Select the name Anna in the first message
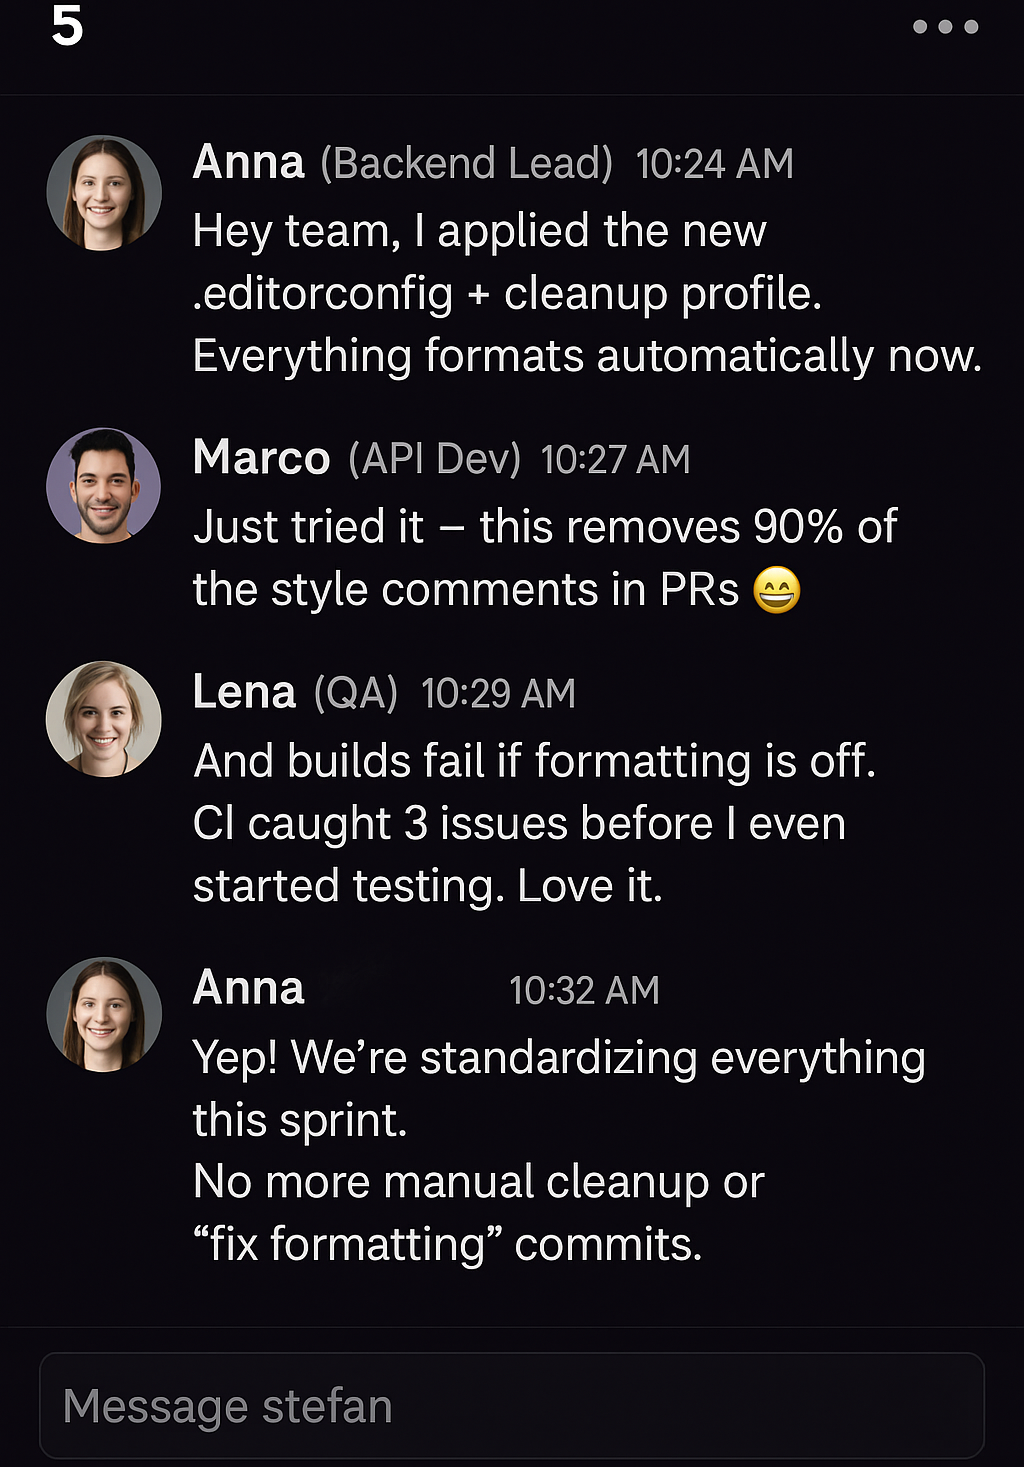 coord(249,162)
